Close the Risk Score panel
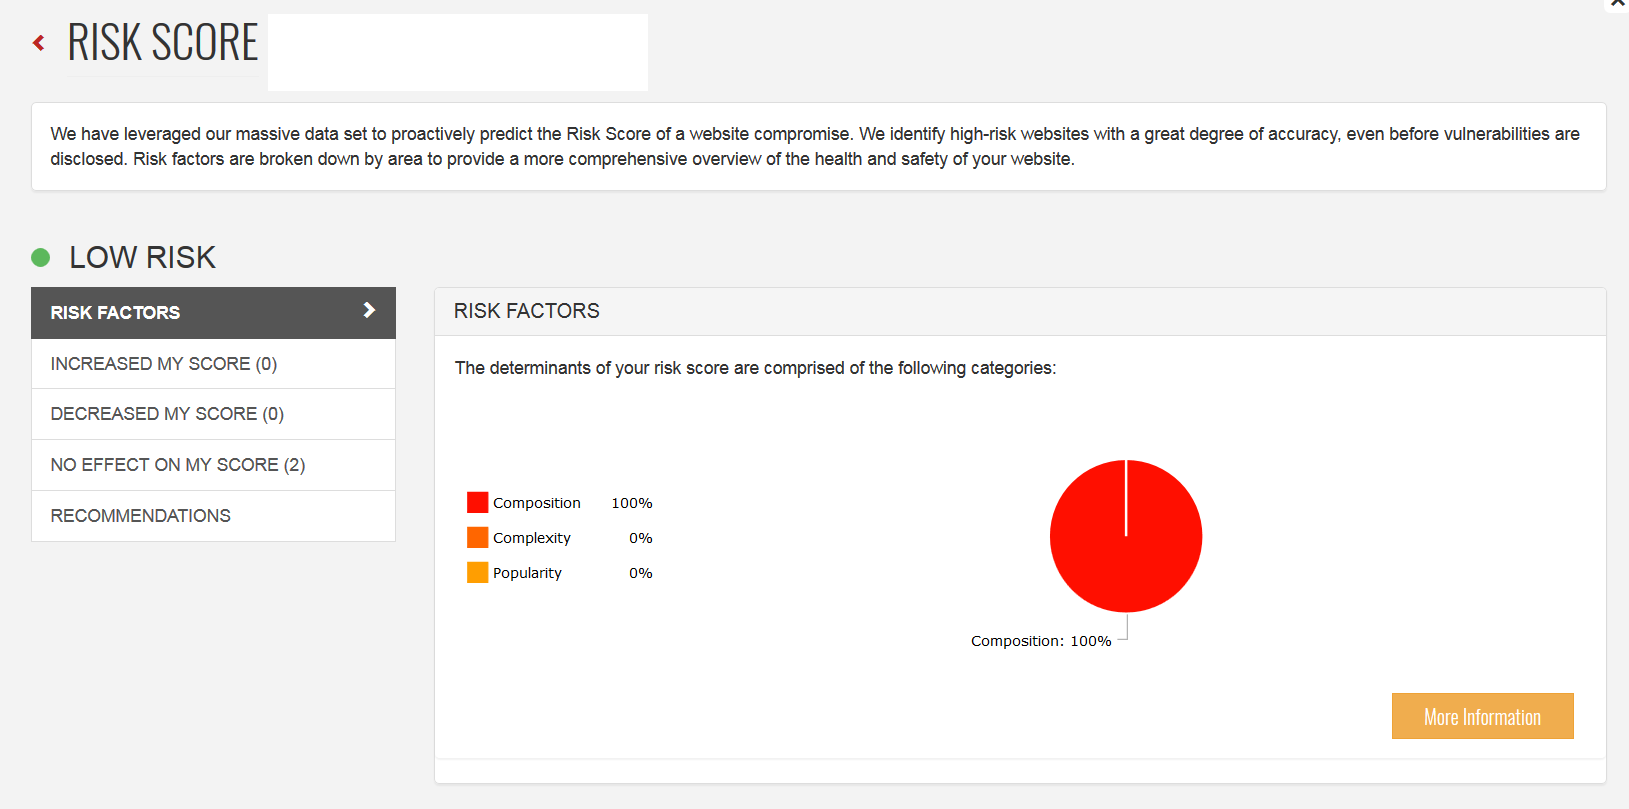The height and width of the screenshot is (809, 1629). (x=1618, y=4)
